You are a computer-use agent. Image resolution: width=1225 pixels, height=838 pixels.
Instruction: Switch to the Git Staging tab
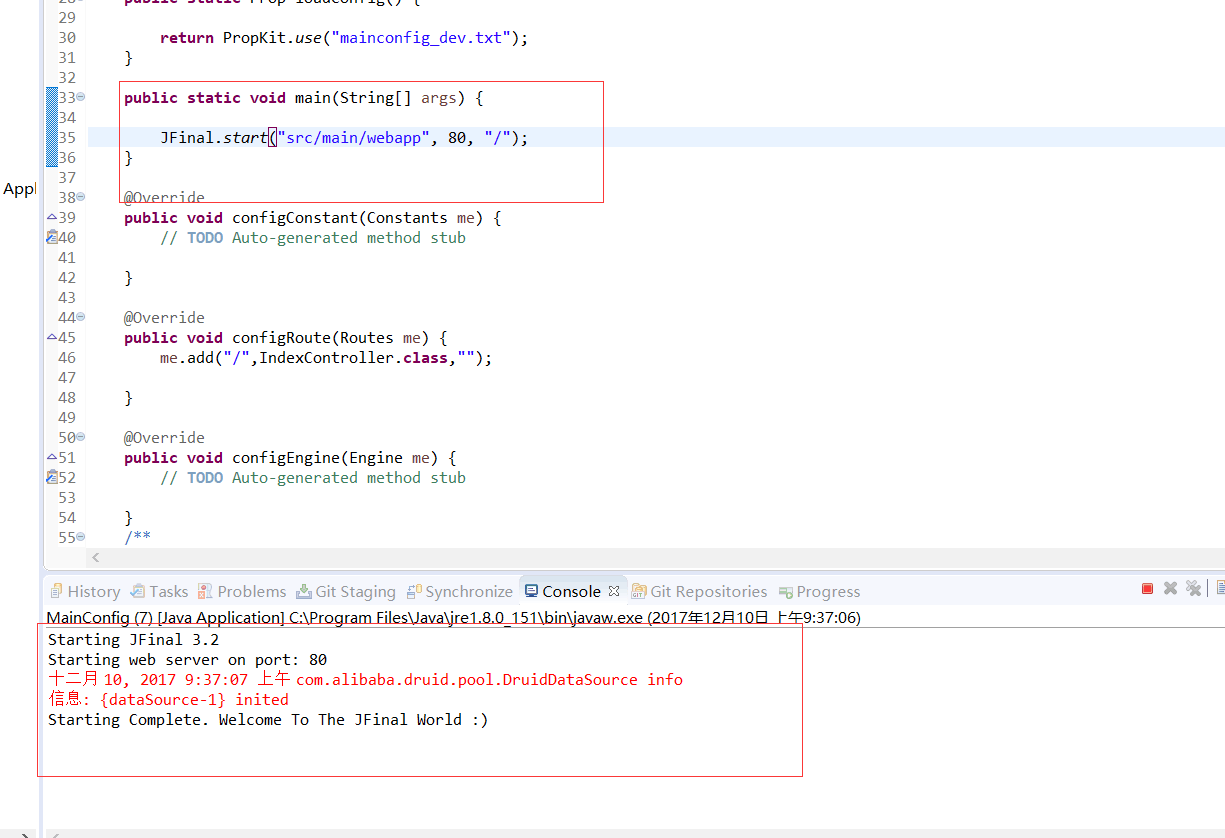pyautogui.click(x=346, y=592)
